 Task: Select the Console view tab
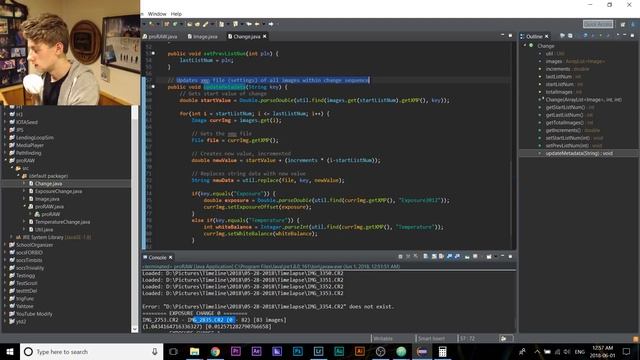point(157,258)
